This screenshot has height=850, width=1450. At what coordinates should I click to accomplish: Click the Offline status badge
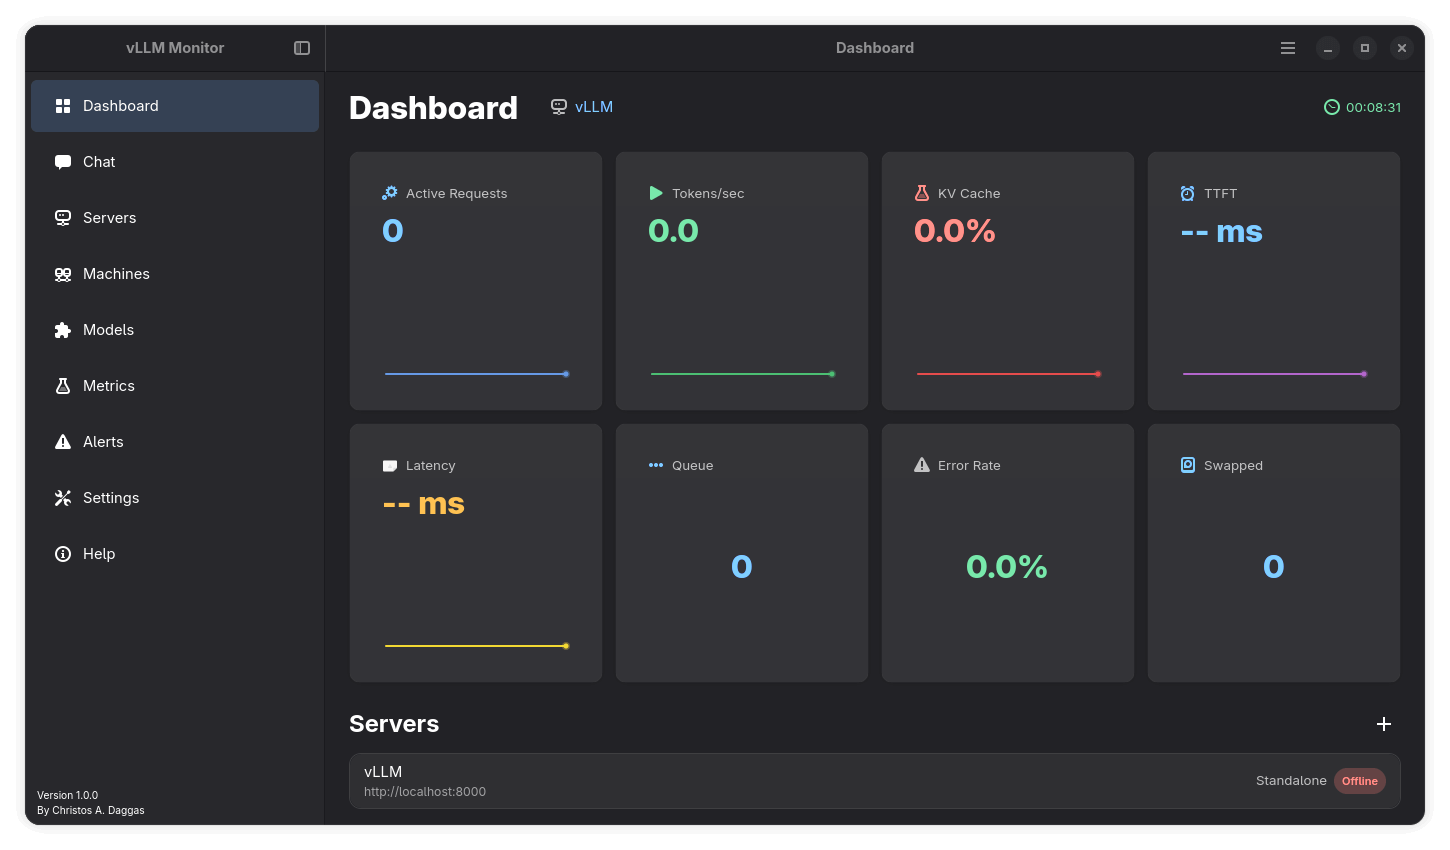click(1359, 781)
